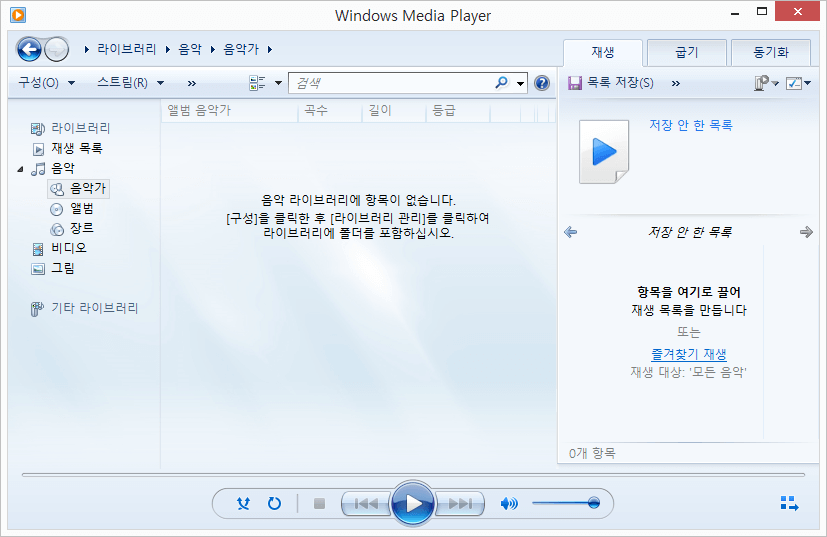Click the 0개 항목 status text
827x537 pixels.
point(592,453)
